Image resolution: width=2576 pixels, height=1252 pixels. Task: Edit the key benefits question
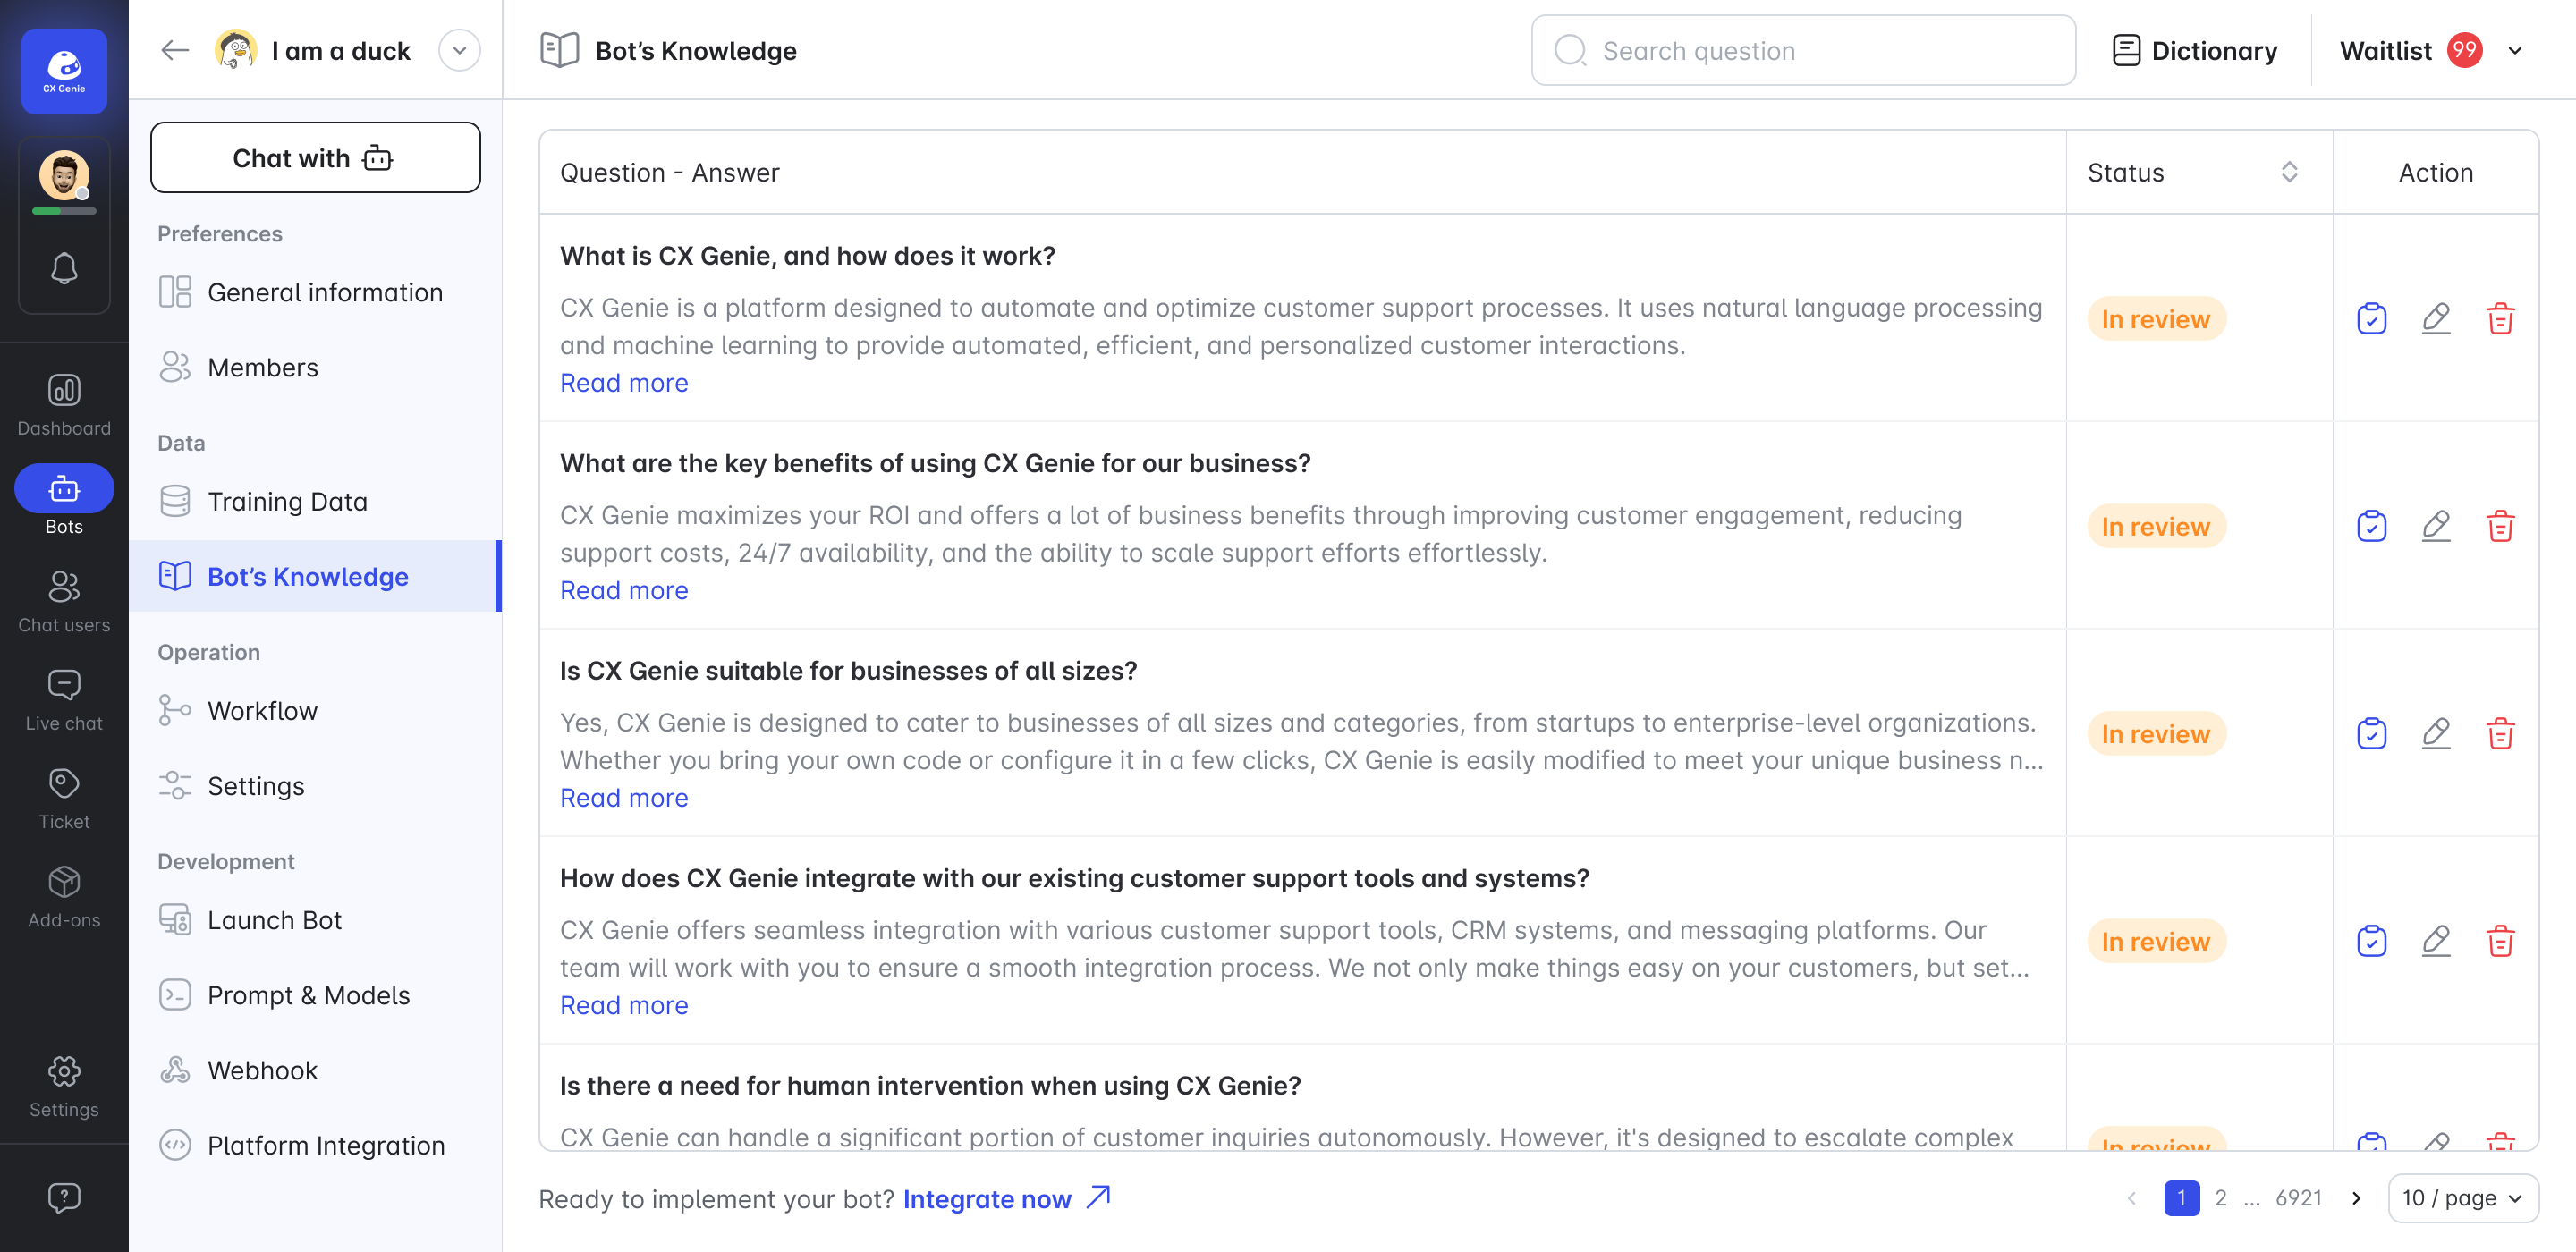pos(2436,526)
